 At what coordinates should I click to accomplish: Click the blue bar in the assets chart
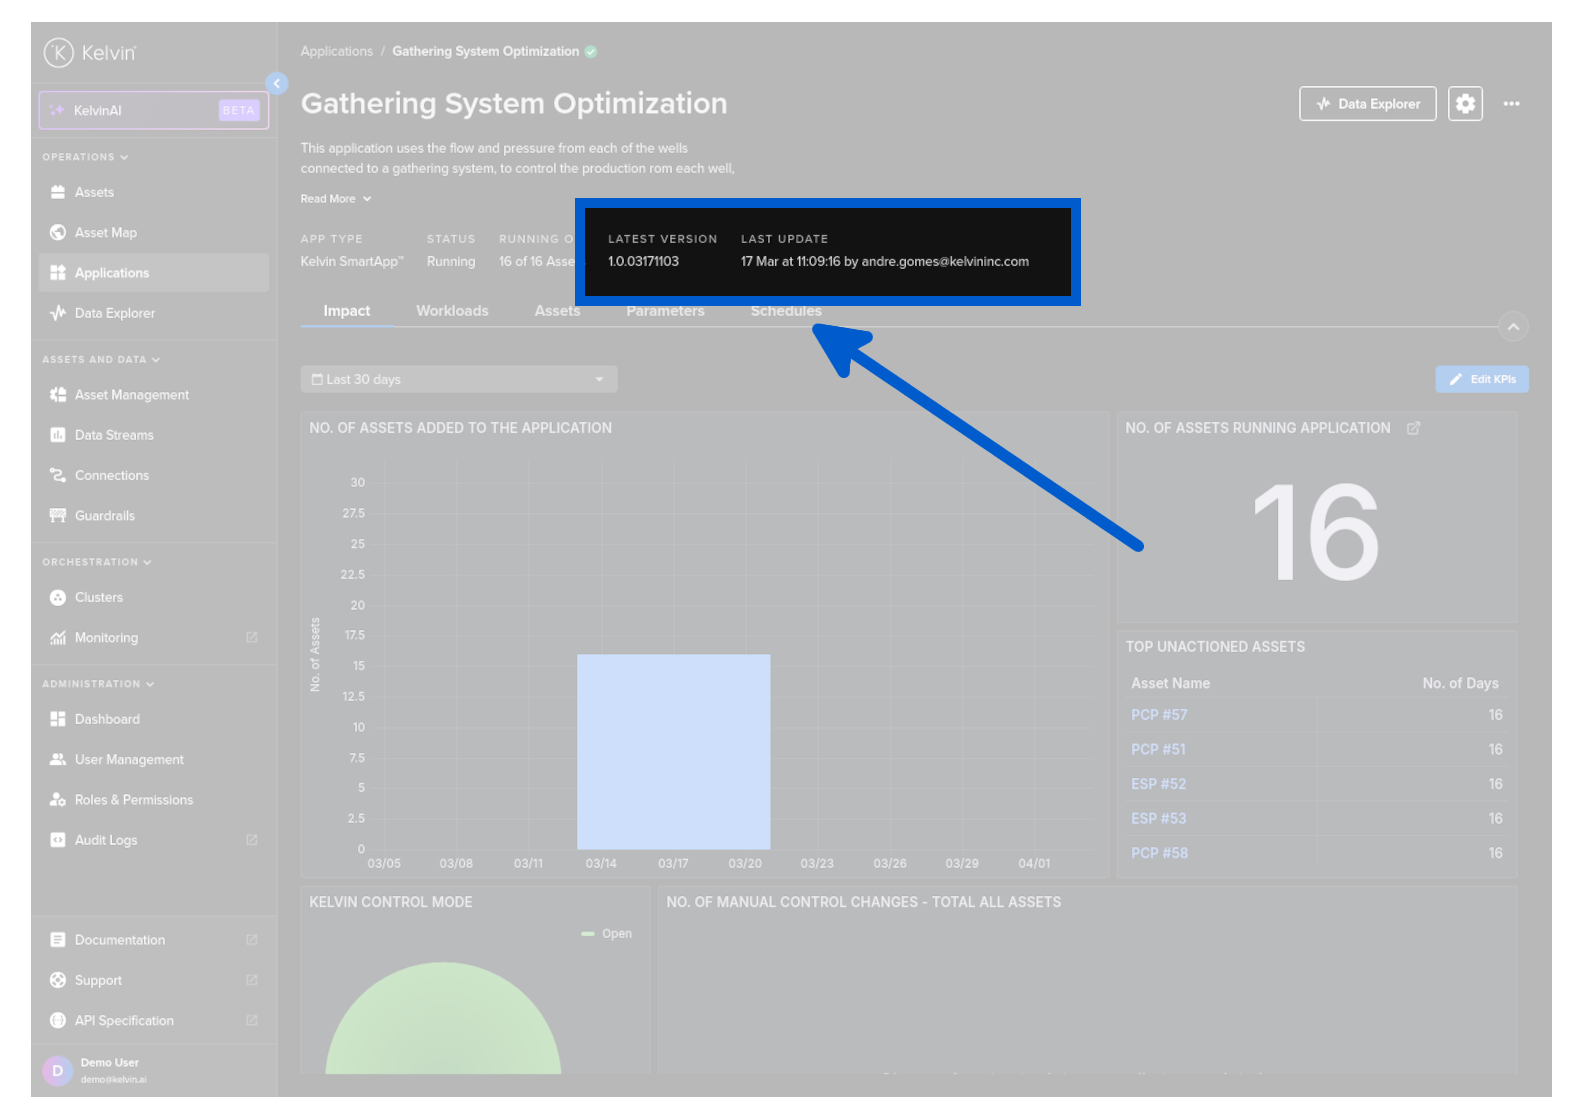tap(673, 752)
